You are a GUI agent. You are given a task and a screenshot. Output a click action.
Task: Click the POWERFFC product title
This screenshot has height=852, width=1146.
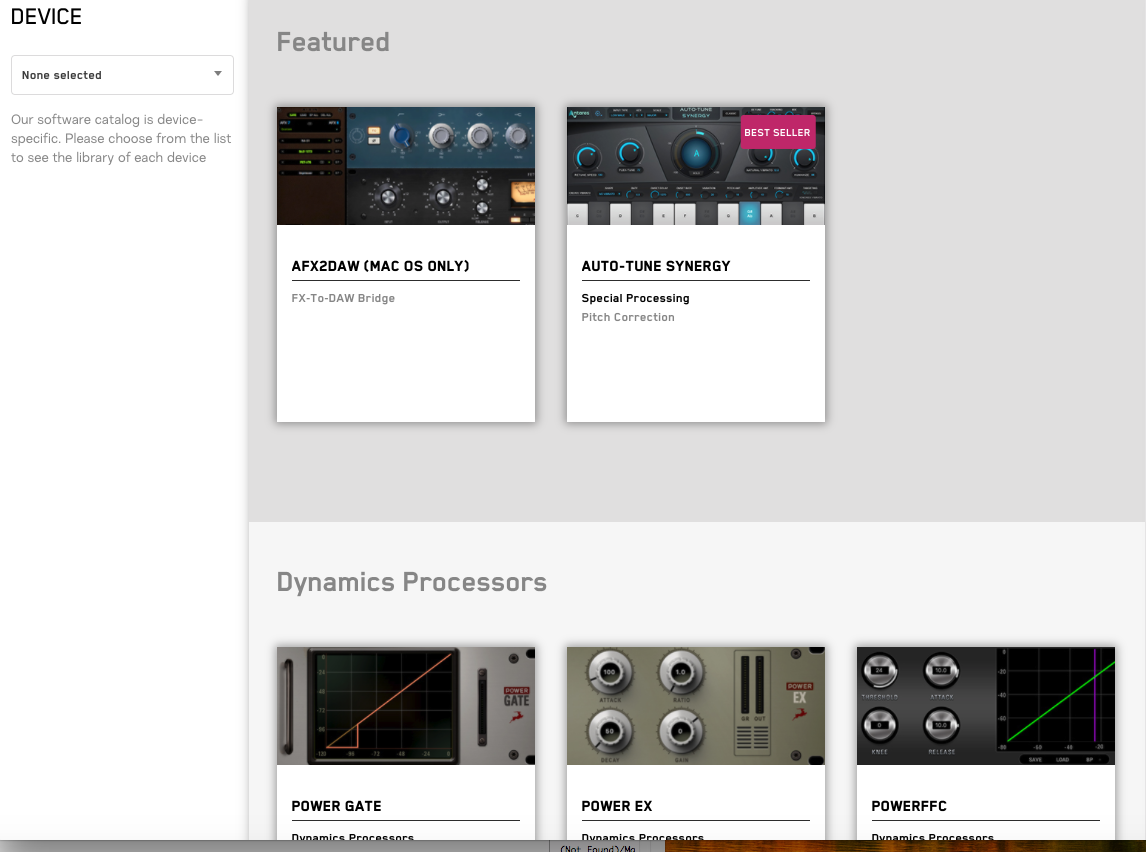(908, 806)
